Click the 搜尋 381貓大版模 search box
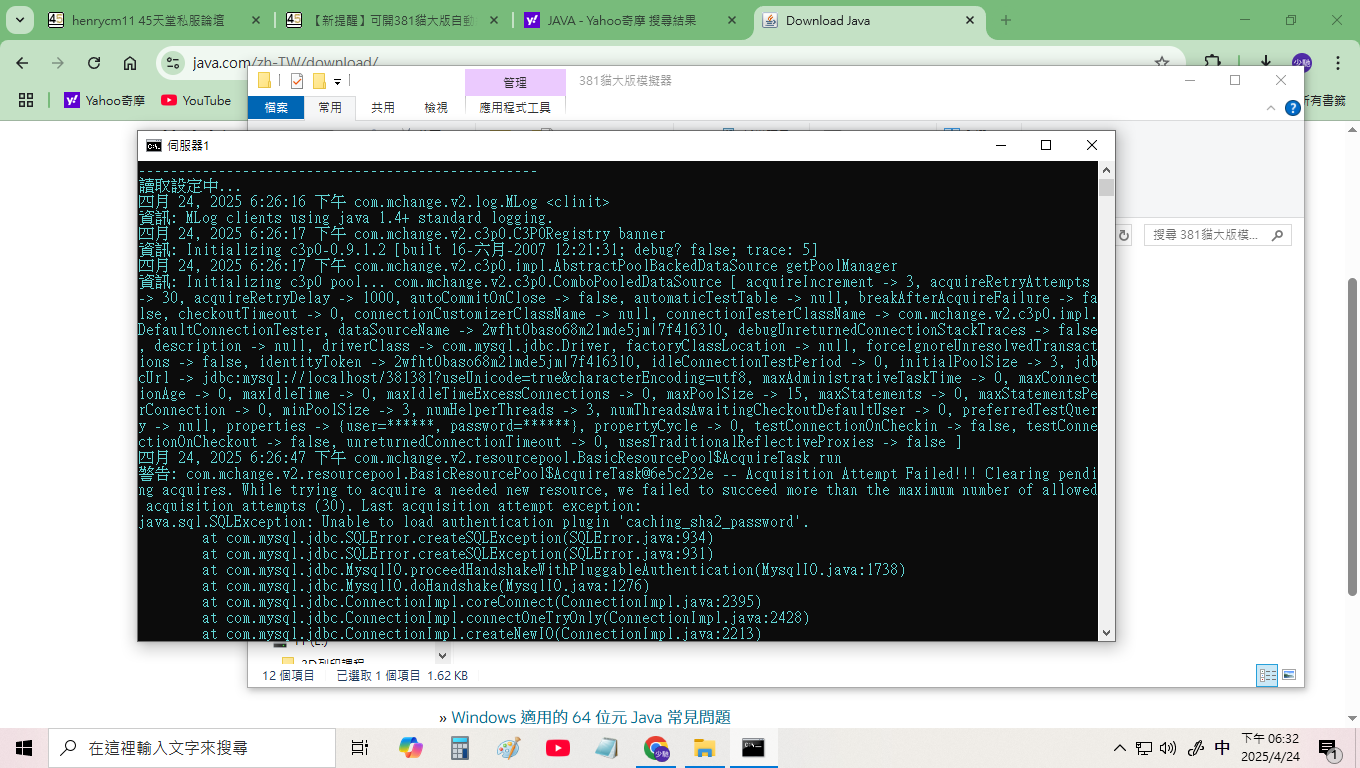The height and width of the screenshot is (768, 1360). pyautogui.click(x=1217, y=235)
